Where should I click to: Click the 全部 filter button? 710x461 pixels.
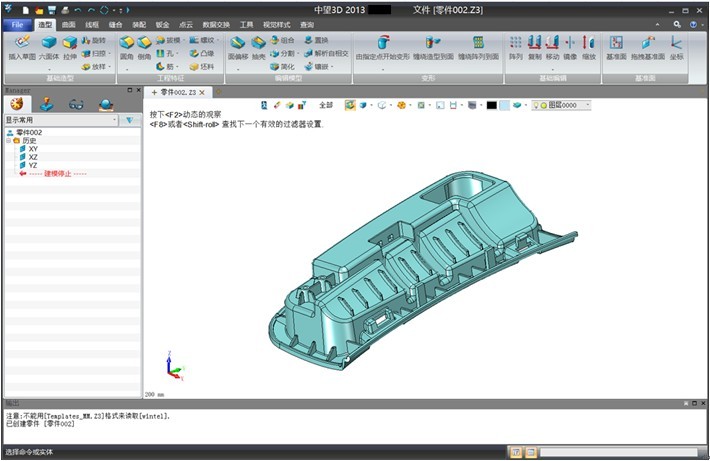pos(325,104)
